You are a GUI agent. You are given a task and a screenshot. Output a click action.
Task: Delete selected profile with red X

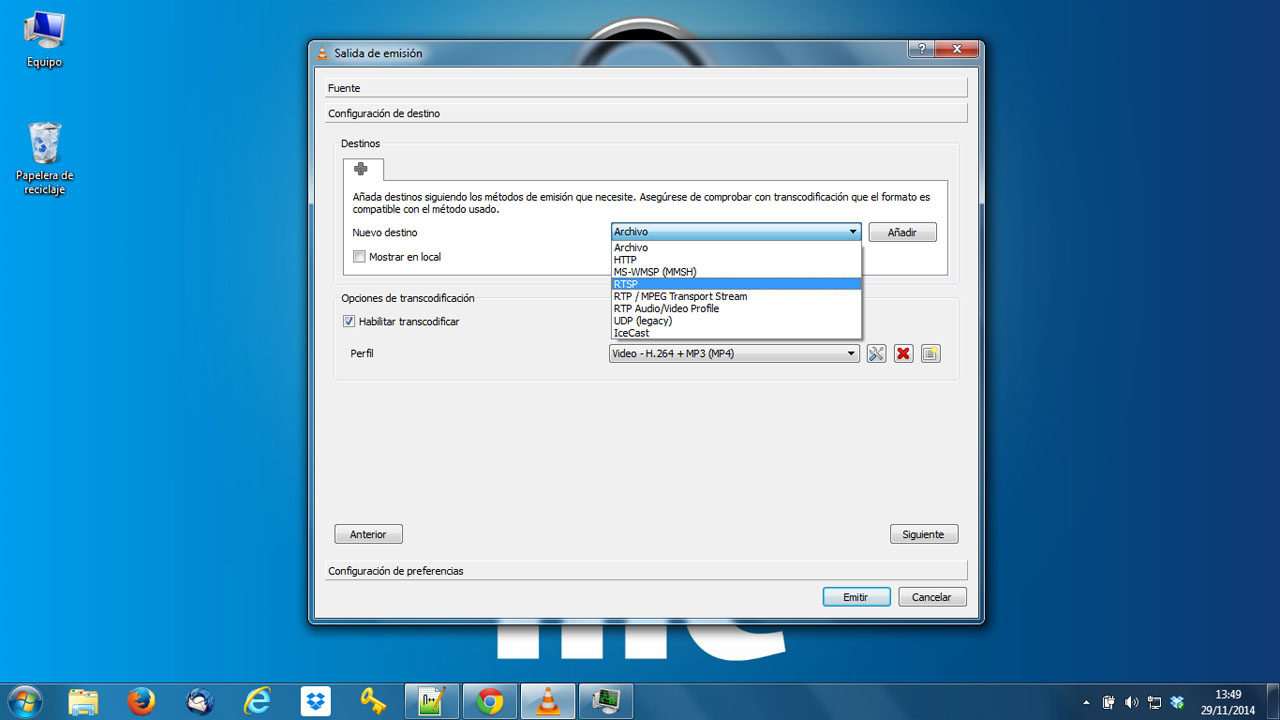coord(904,353)
